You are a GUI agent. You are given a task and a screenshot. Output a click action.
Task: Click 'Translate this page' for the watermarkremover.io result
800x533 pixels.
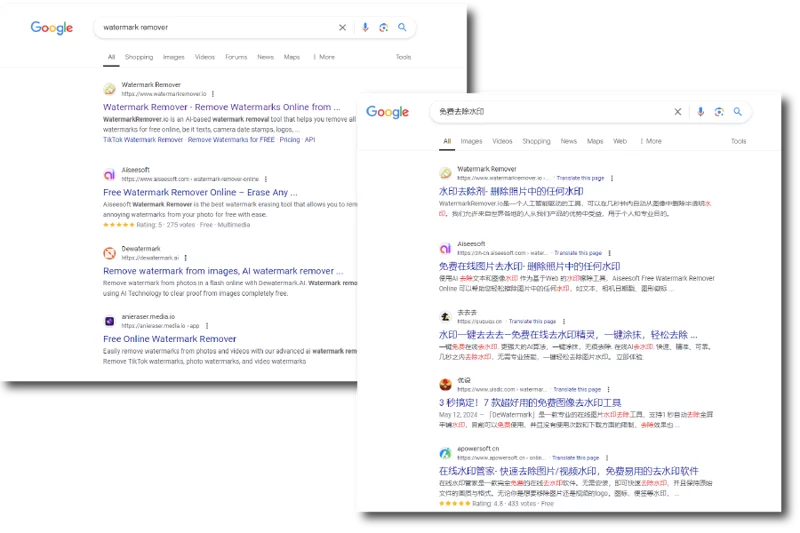tap(580, 179)
